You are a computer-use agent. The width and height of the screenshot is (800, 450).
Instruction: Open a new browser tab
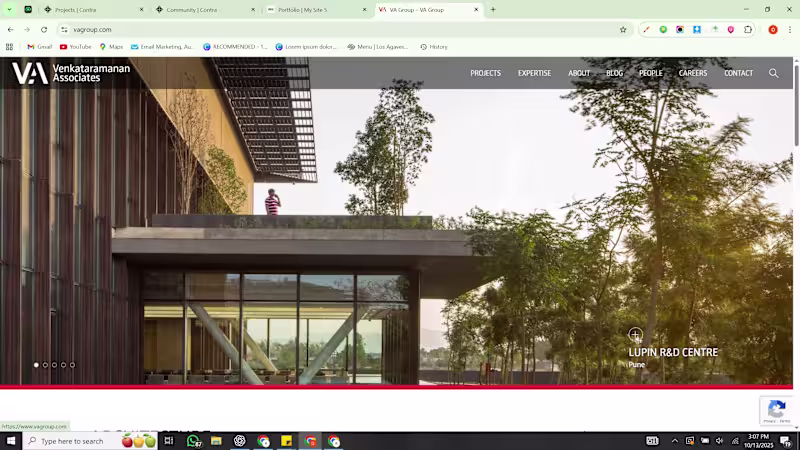click(x=493, y=9)
